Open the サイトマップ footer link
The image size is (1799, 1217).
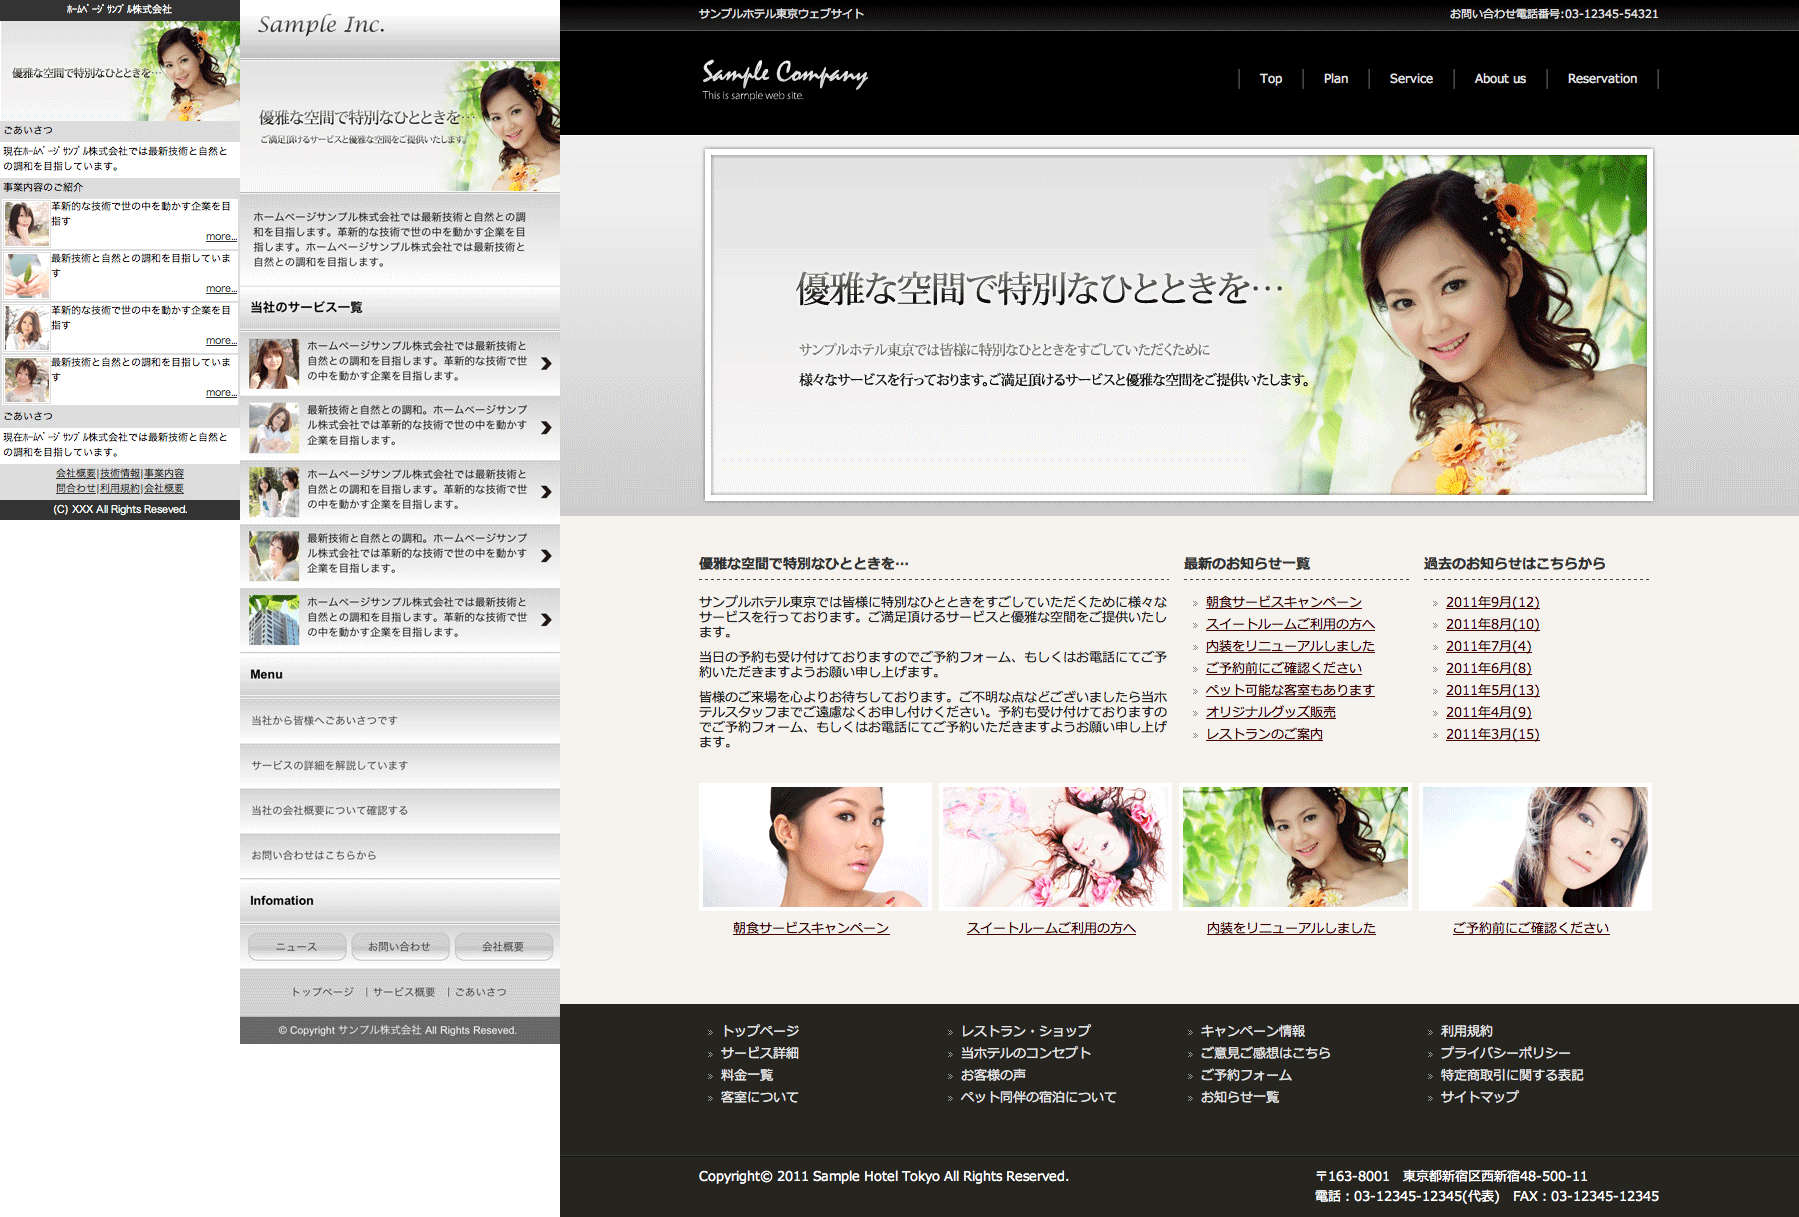pyautogui.click(x=1479, y=1097)
